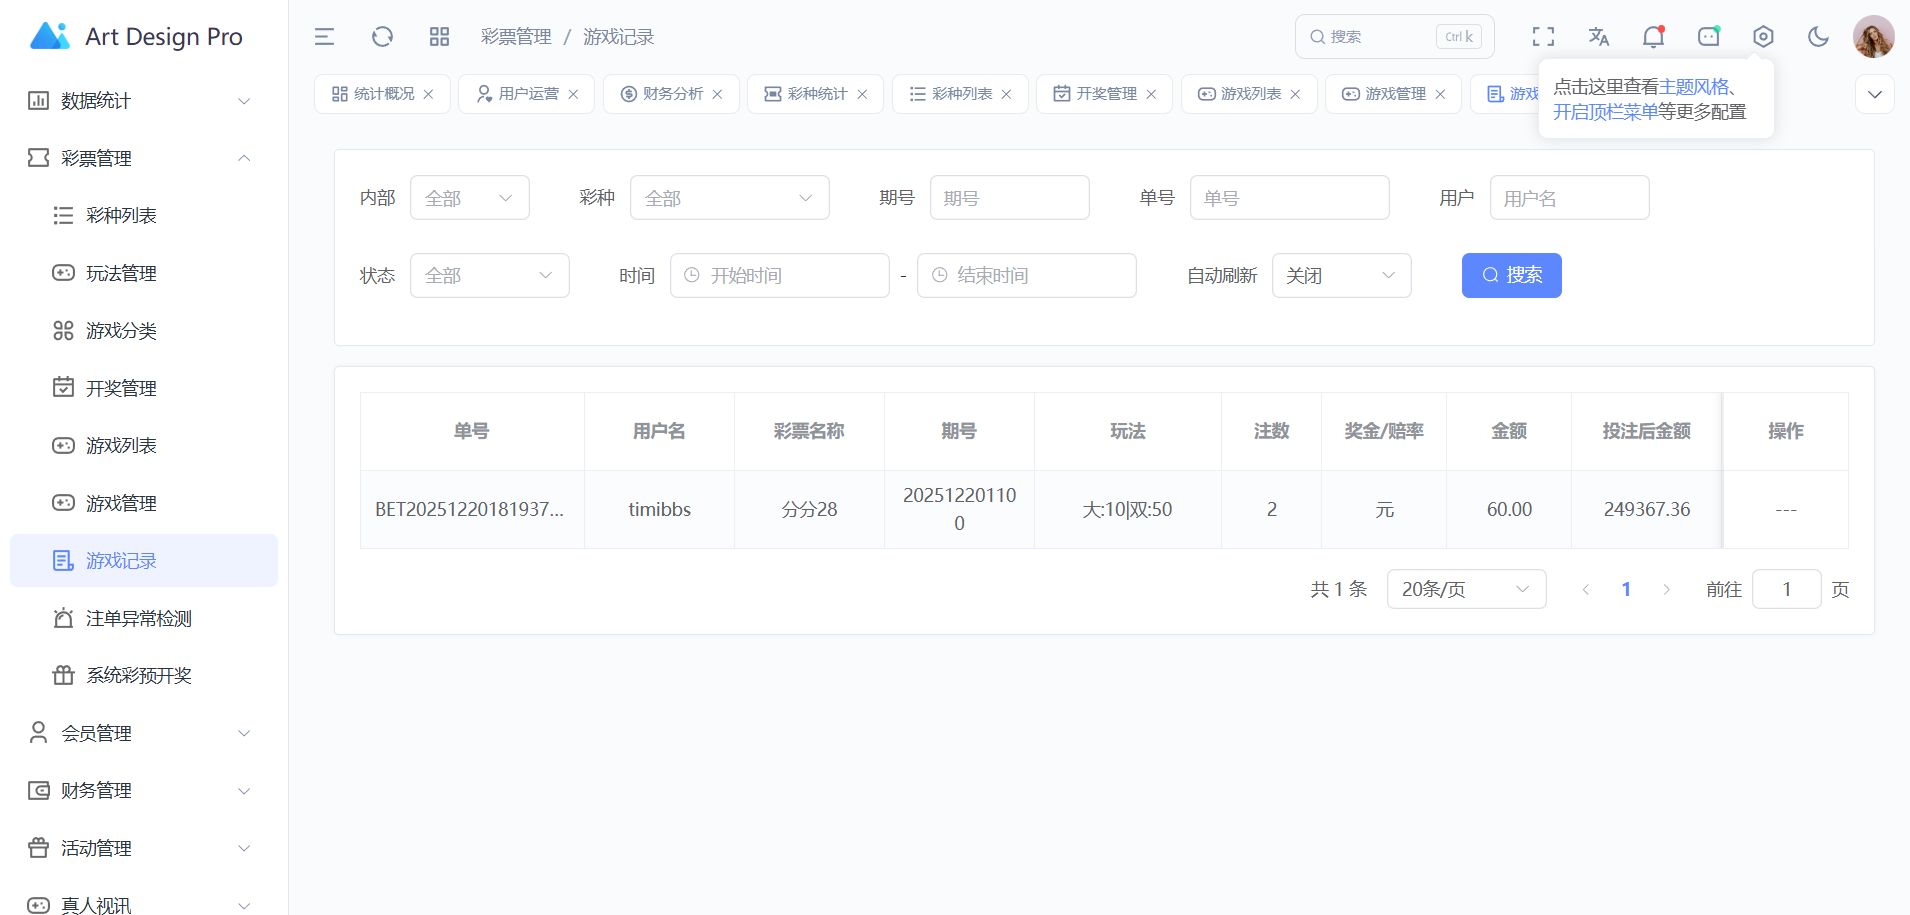Open the 彩种 dropdown filter
1910x915 pixels.
pos(729,198)
